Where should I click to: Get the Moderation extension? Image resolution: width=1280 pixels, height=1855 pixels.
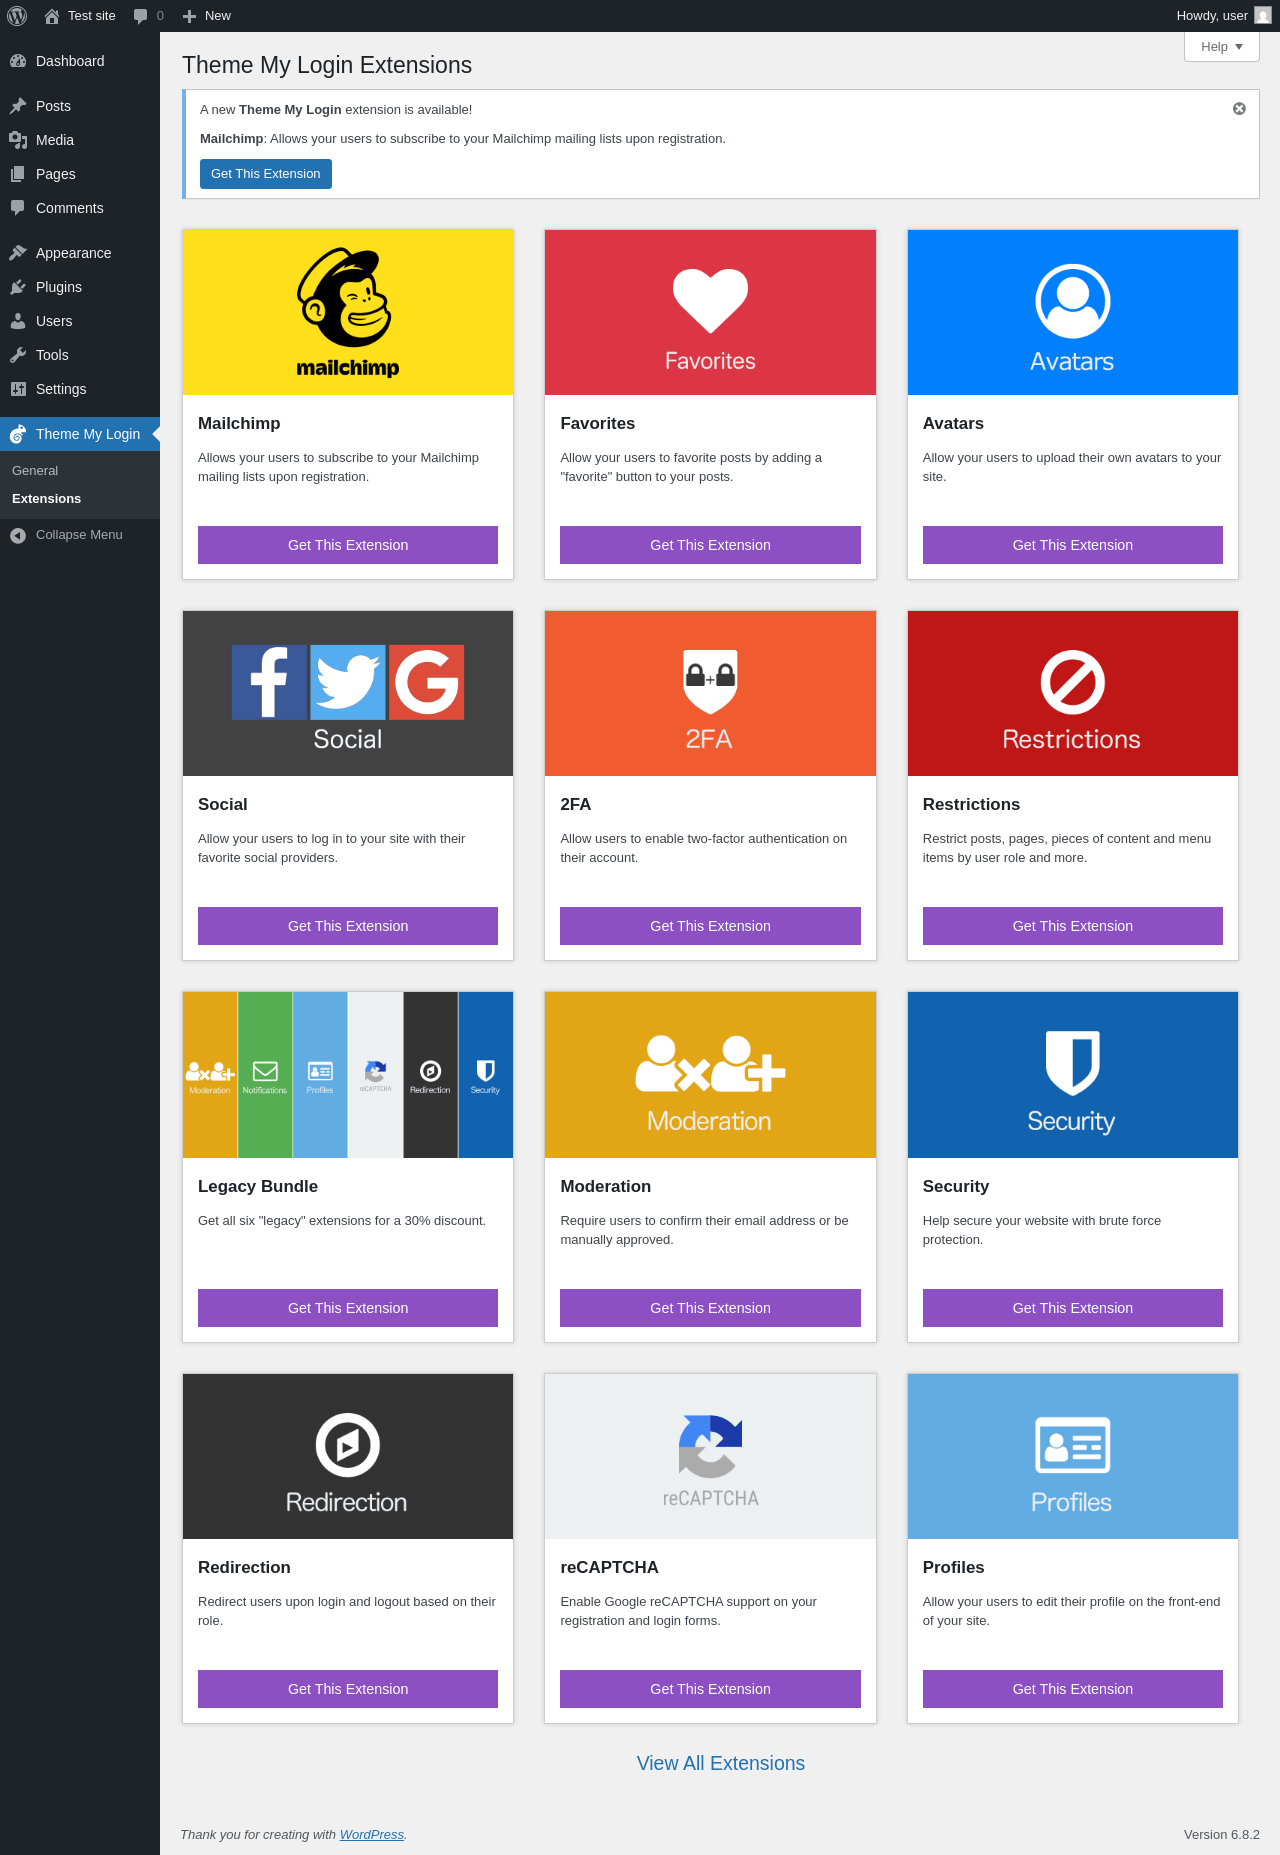coord(710,1308)
